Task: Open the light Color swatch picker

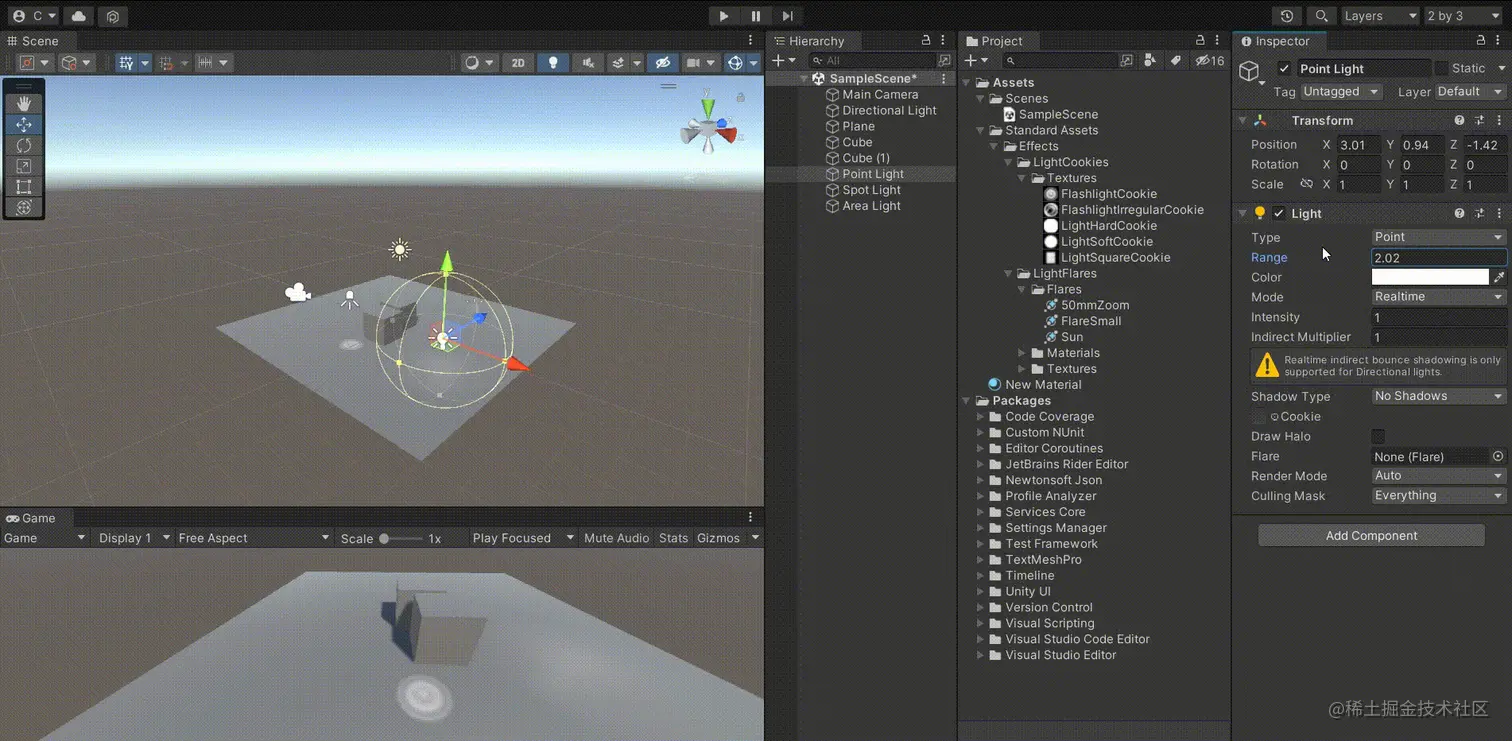Action: click(1430, 277)
